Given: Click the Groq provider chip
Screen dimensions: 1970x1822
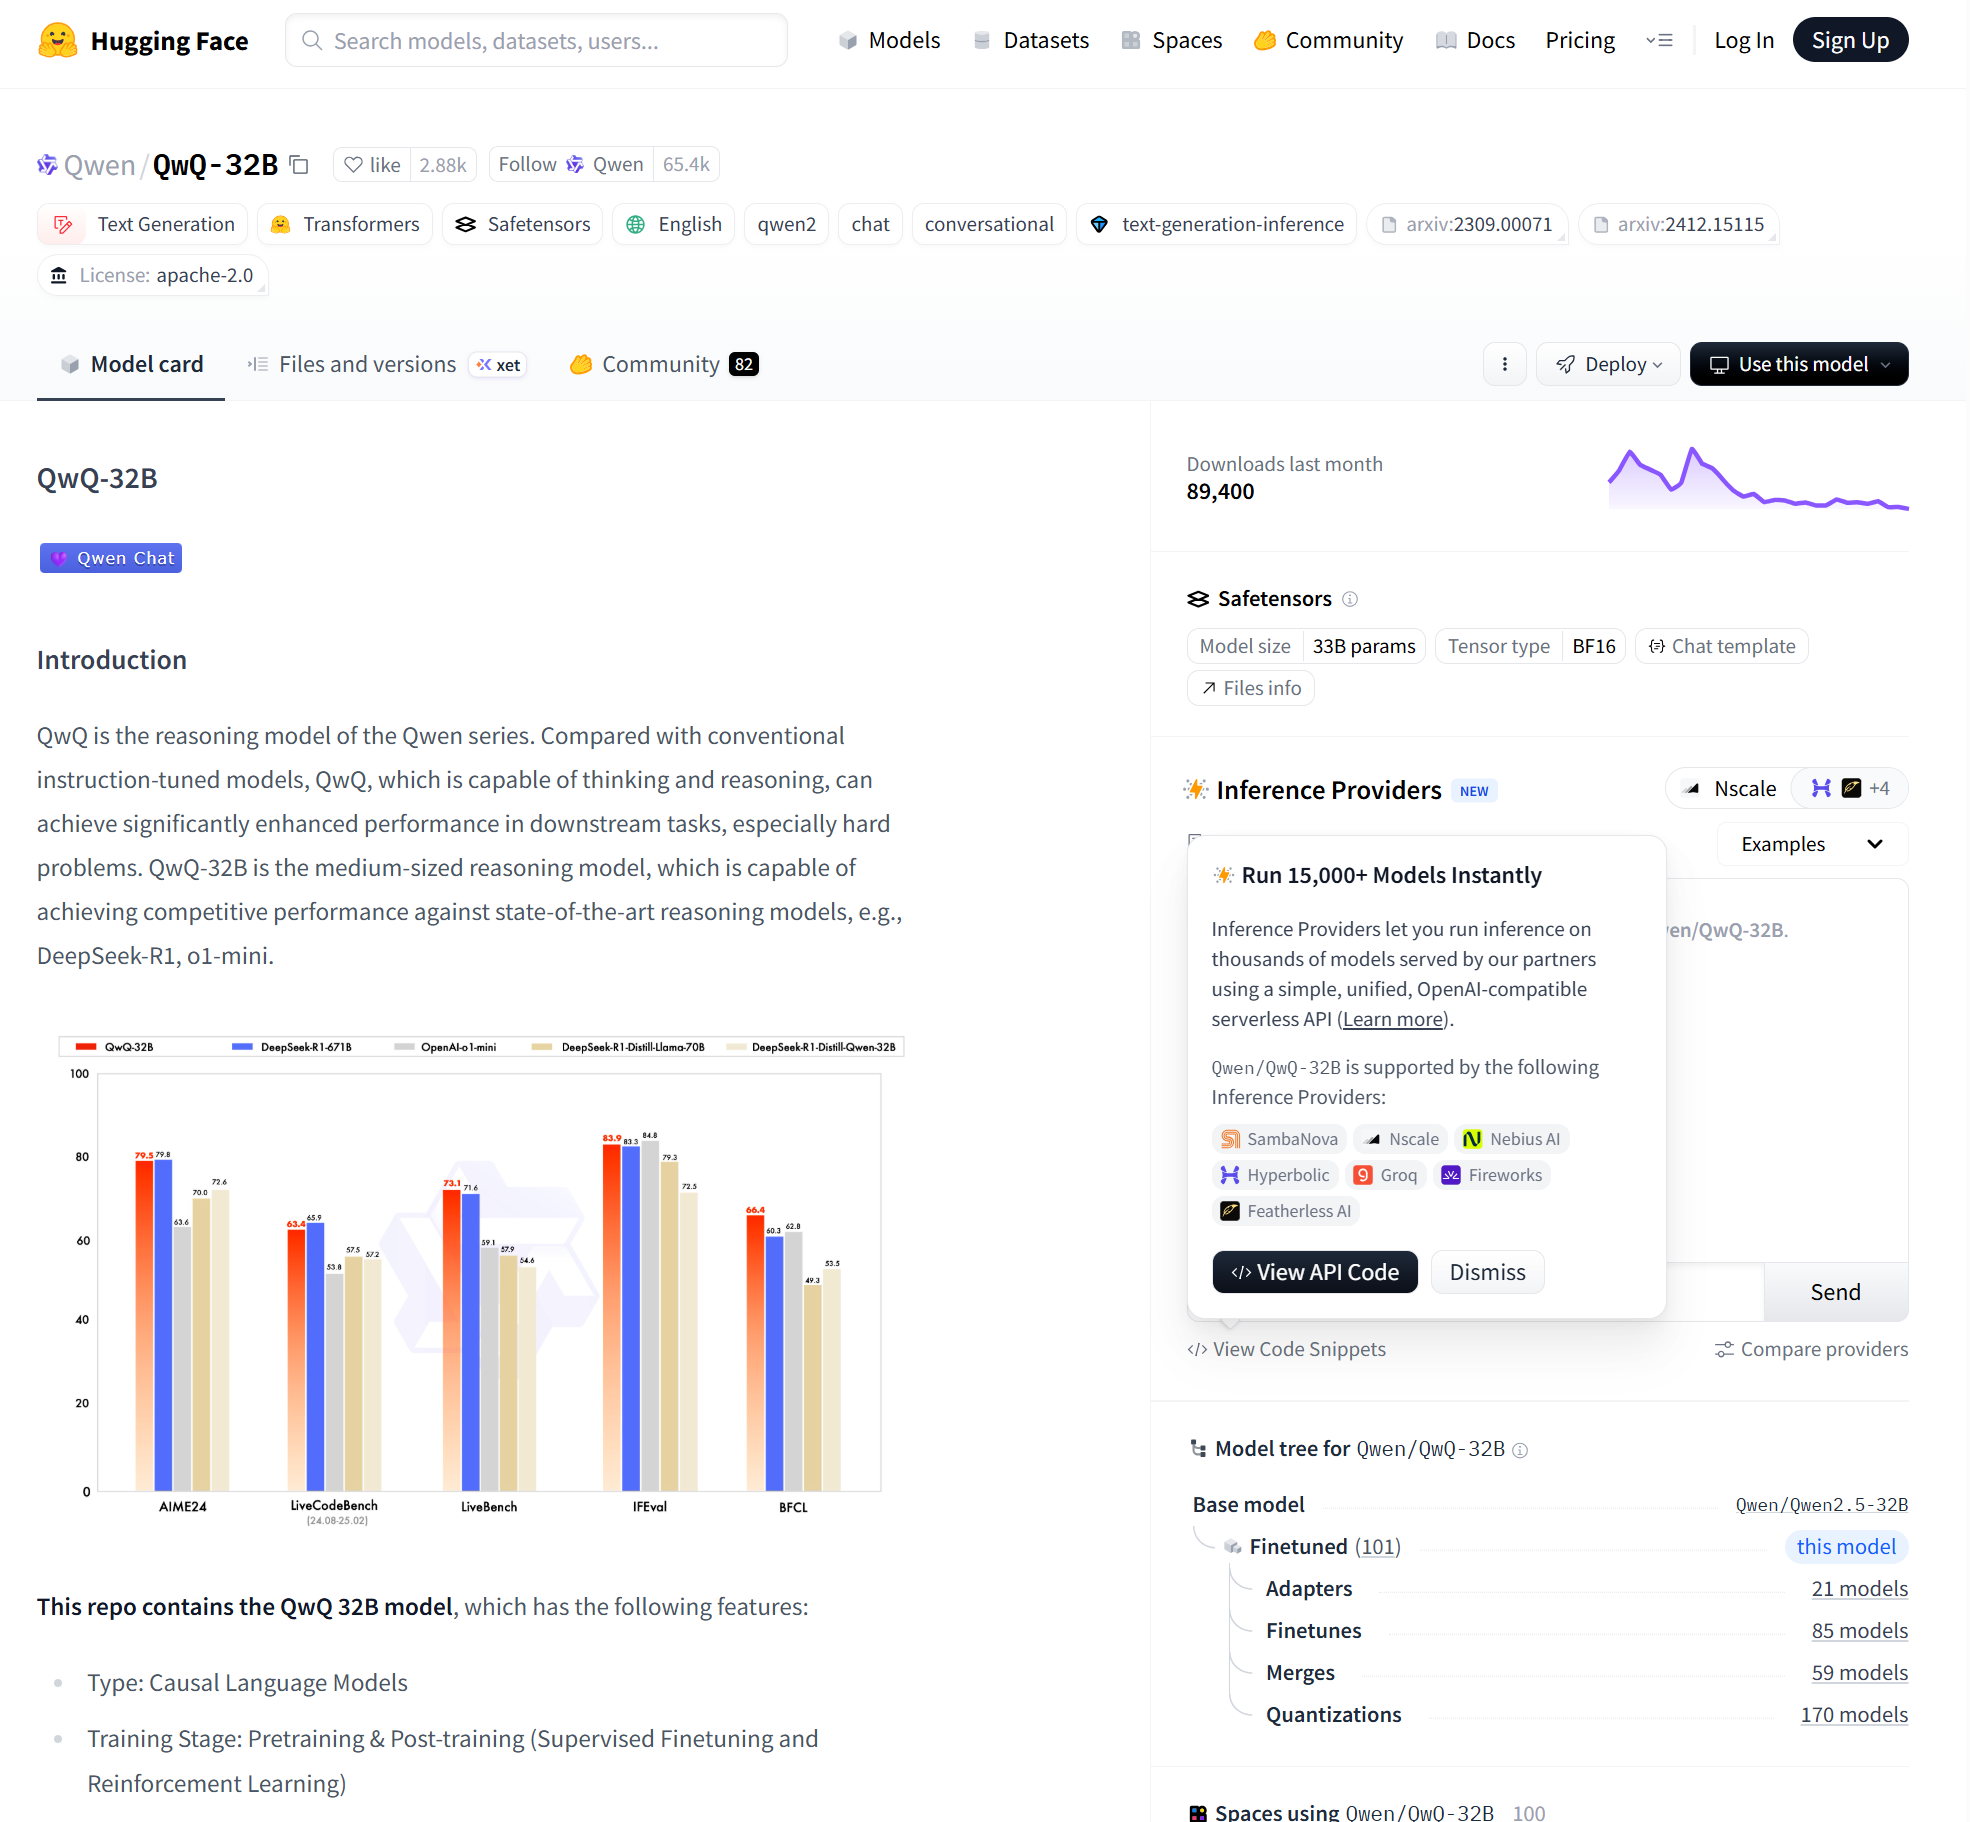Looking at the screenshot, I should pyautogui.click(x=1385, y=1175).
